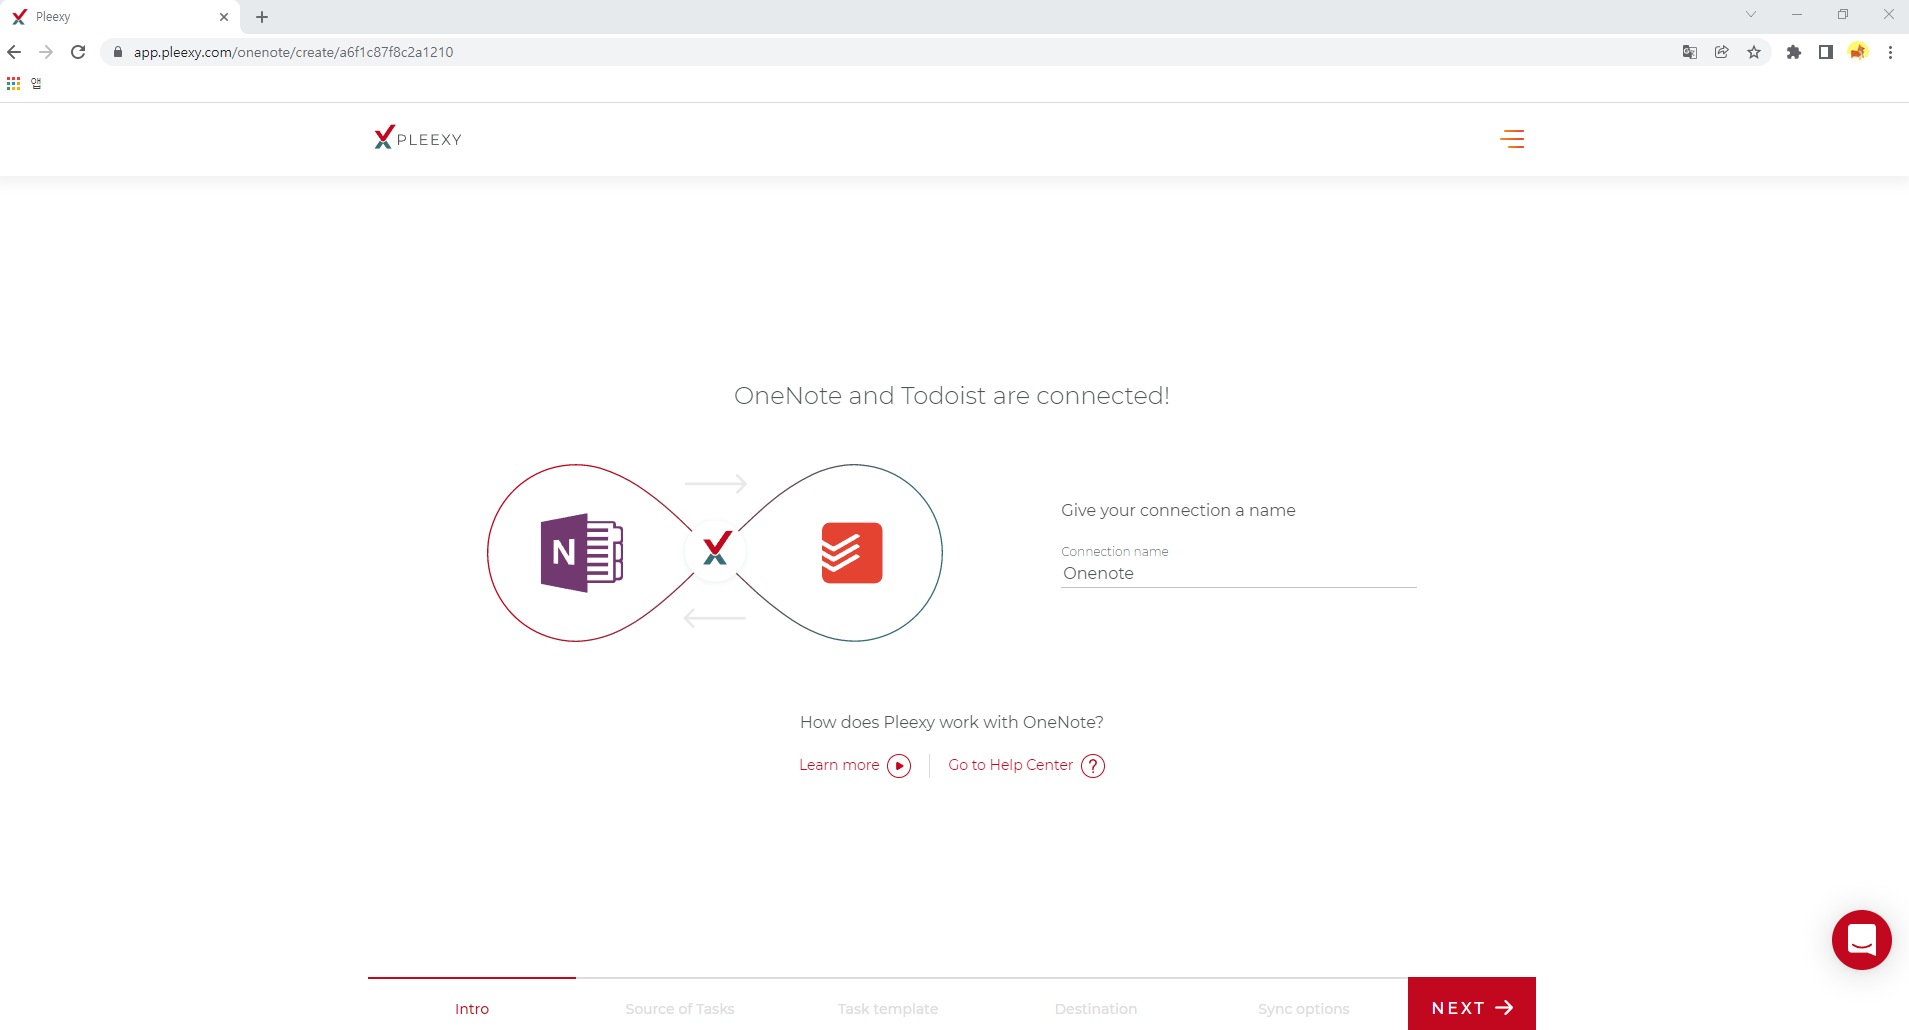Image resolution: width=1909 pixels, height=1030 pixels.
Task: Open the chat support bubble
Action: pos(1861,940)
